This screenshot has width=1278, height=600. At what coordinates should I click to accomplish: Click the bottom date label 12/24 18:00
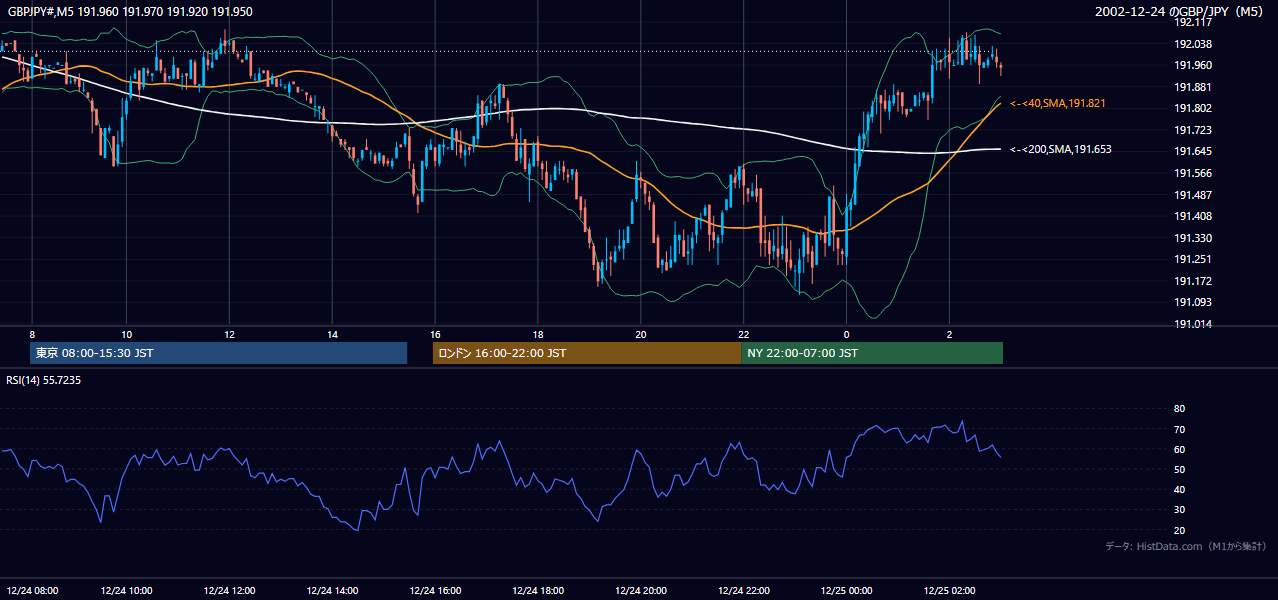tap(538, 591)
